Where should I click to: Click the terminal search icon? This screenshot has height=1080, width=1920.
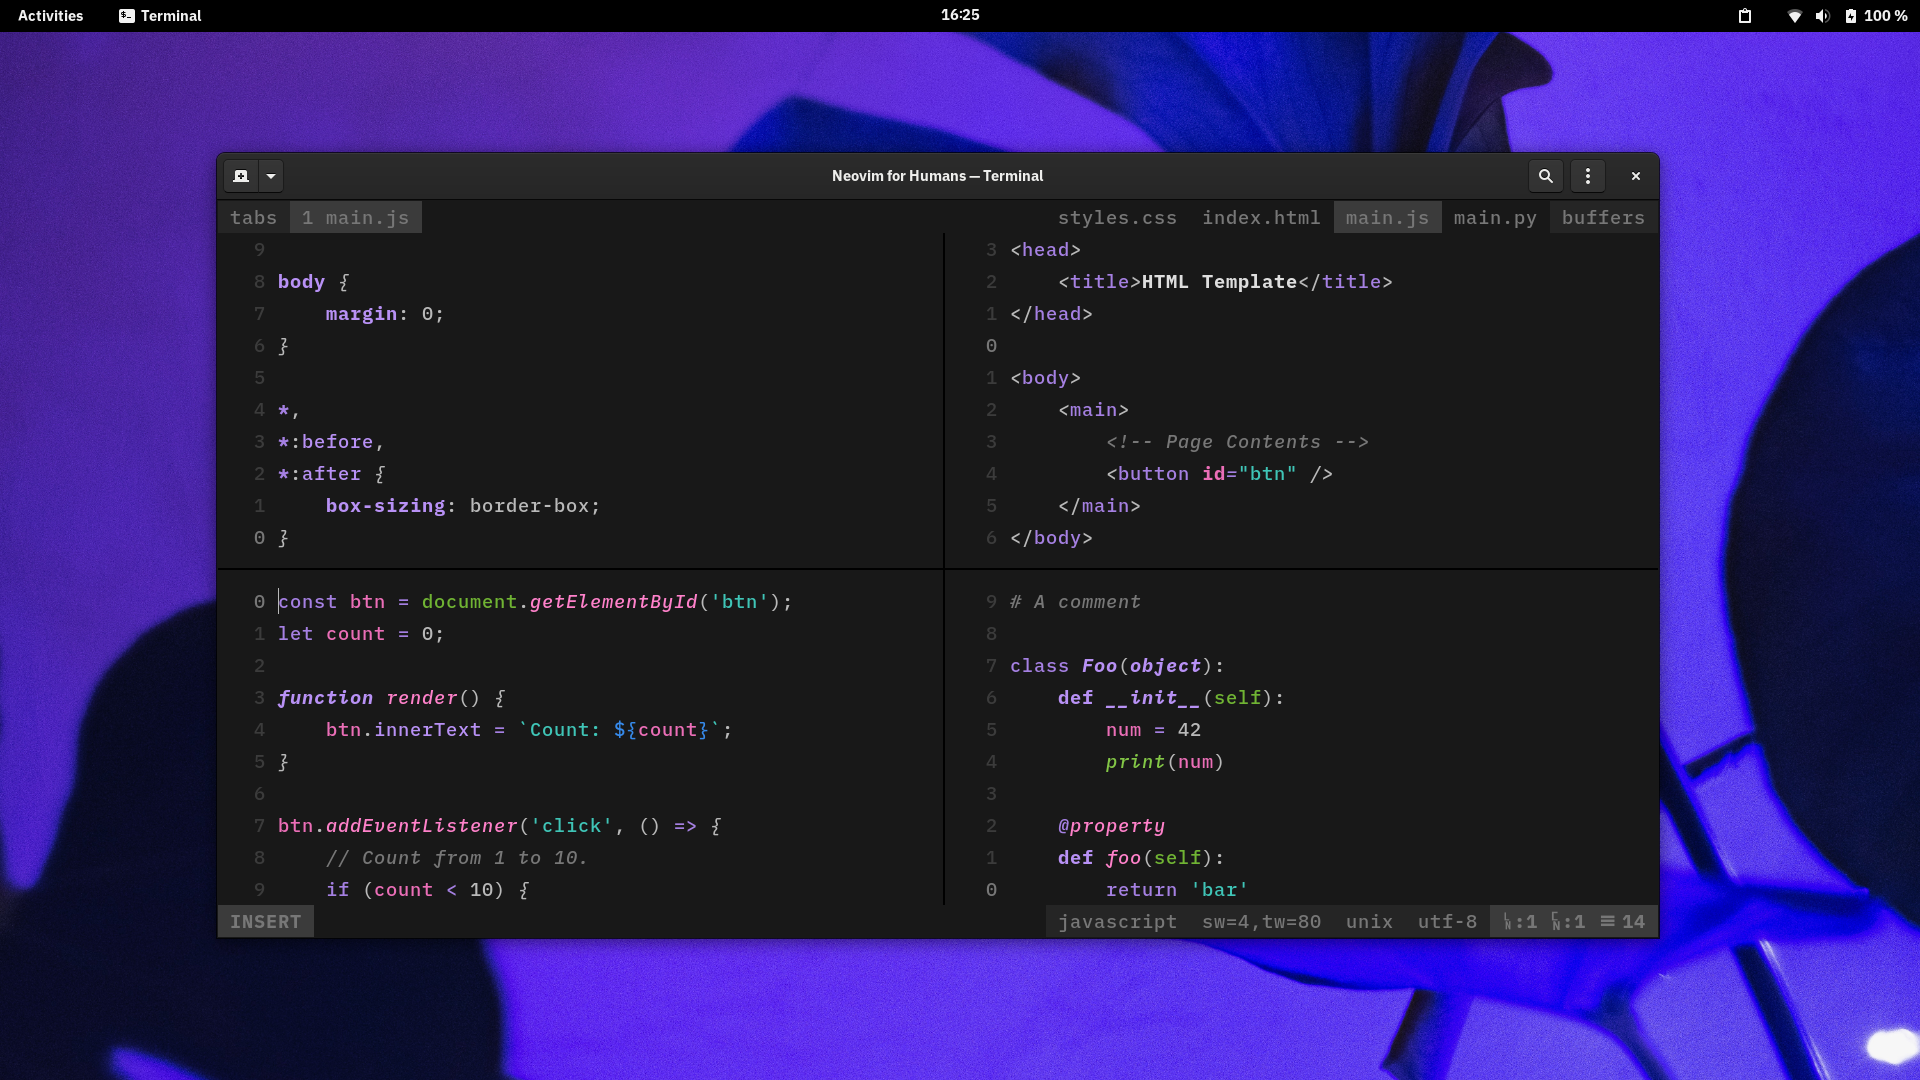(x=1545, y=176)
